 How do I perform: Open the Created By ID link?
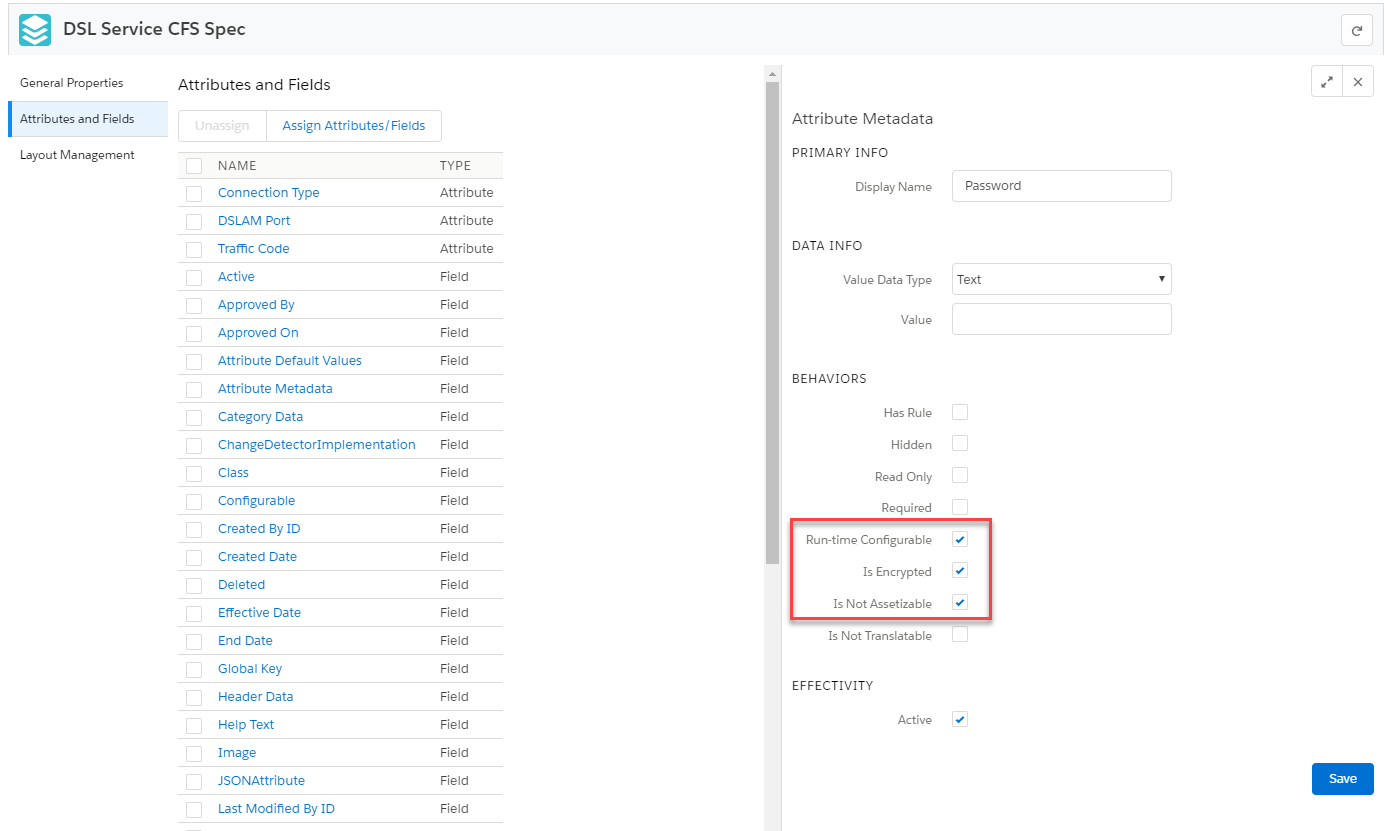(x=259, y=528)
